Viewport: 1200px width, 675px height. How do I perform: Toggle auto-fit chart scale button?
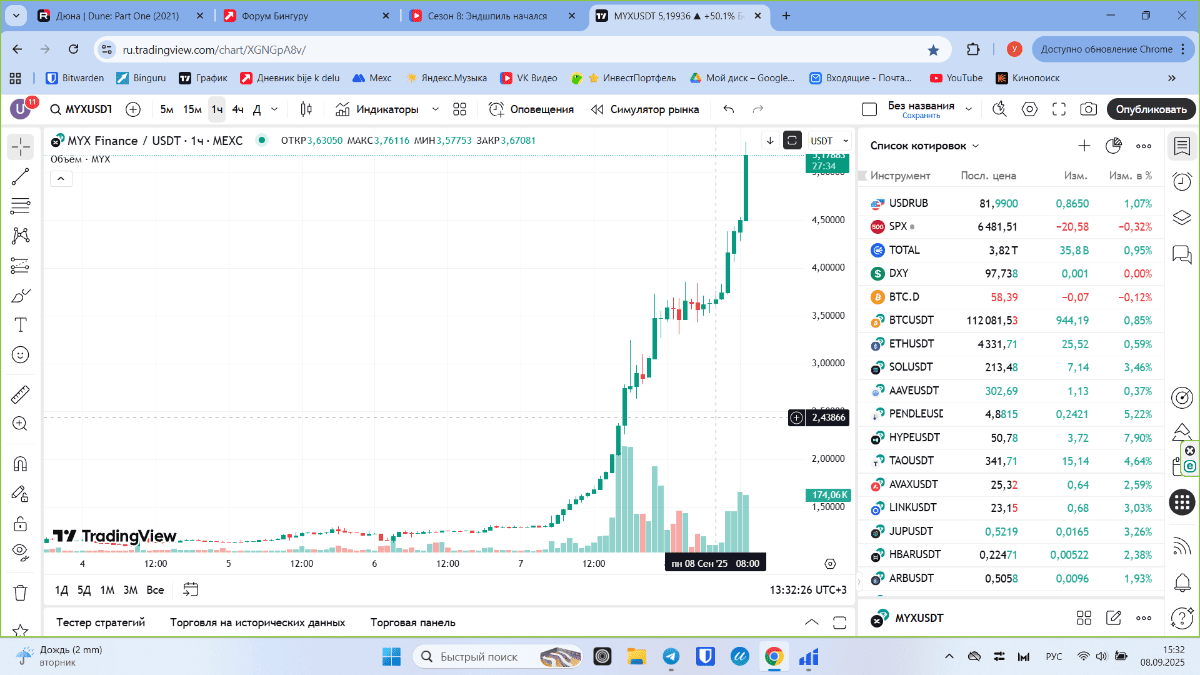tap(793, 141)
